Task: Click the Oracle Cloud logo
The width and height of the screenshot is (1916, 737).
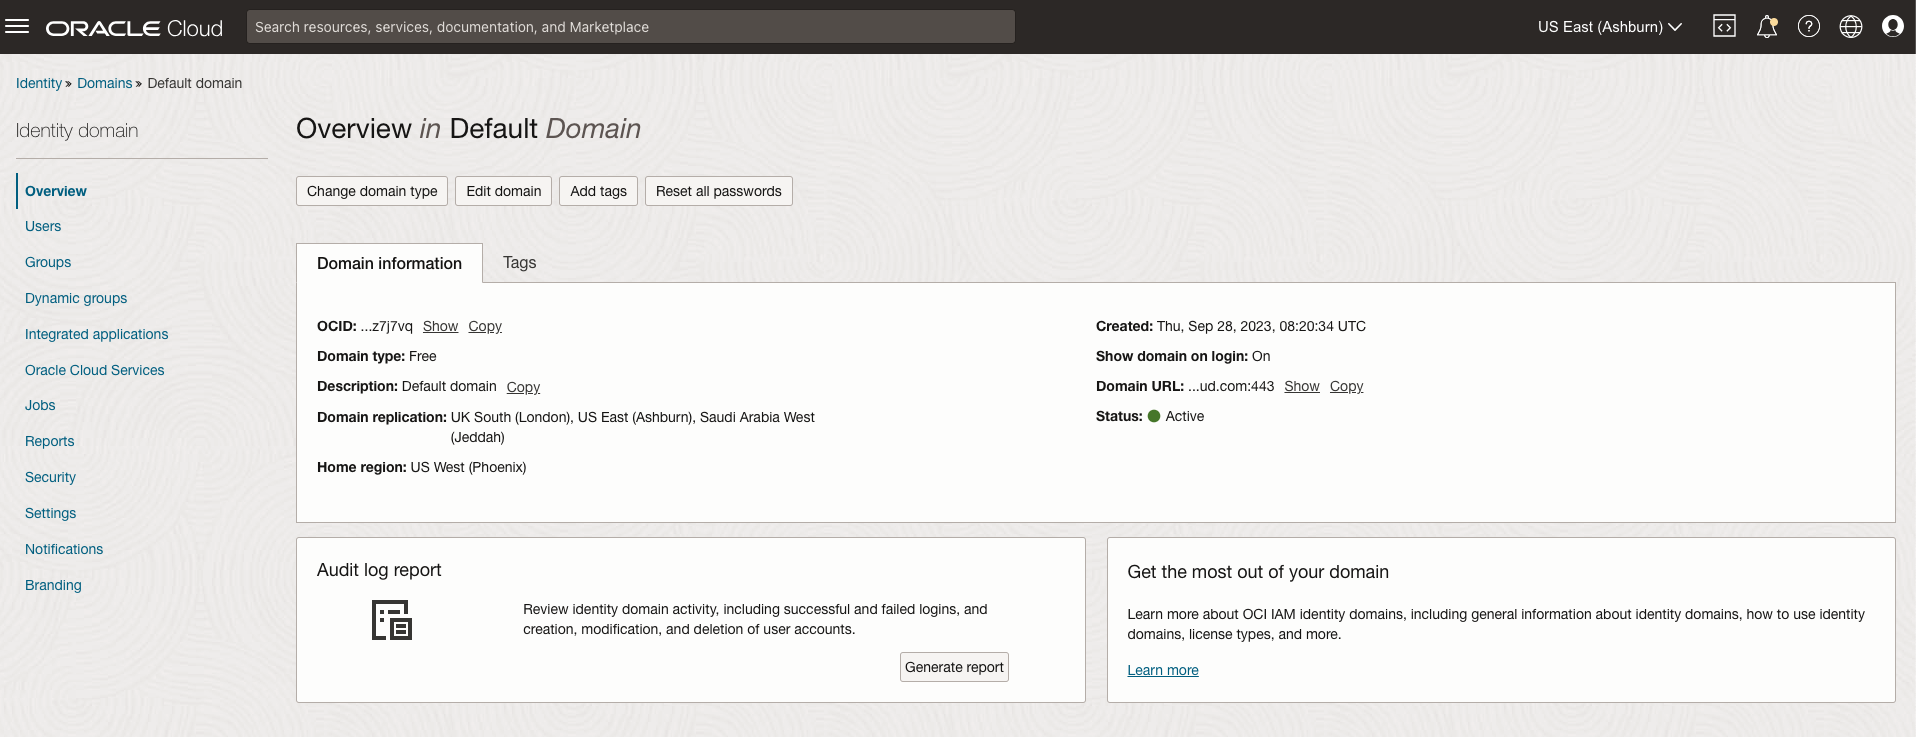Action: click(x=134, y=28)
